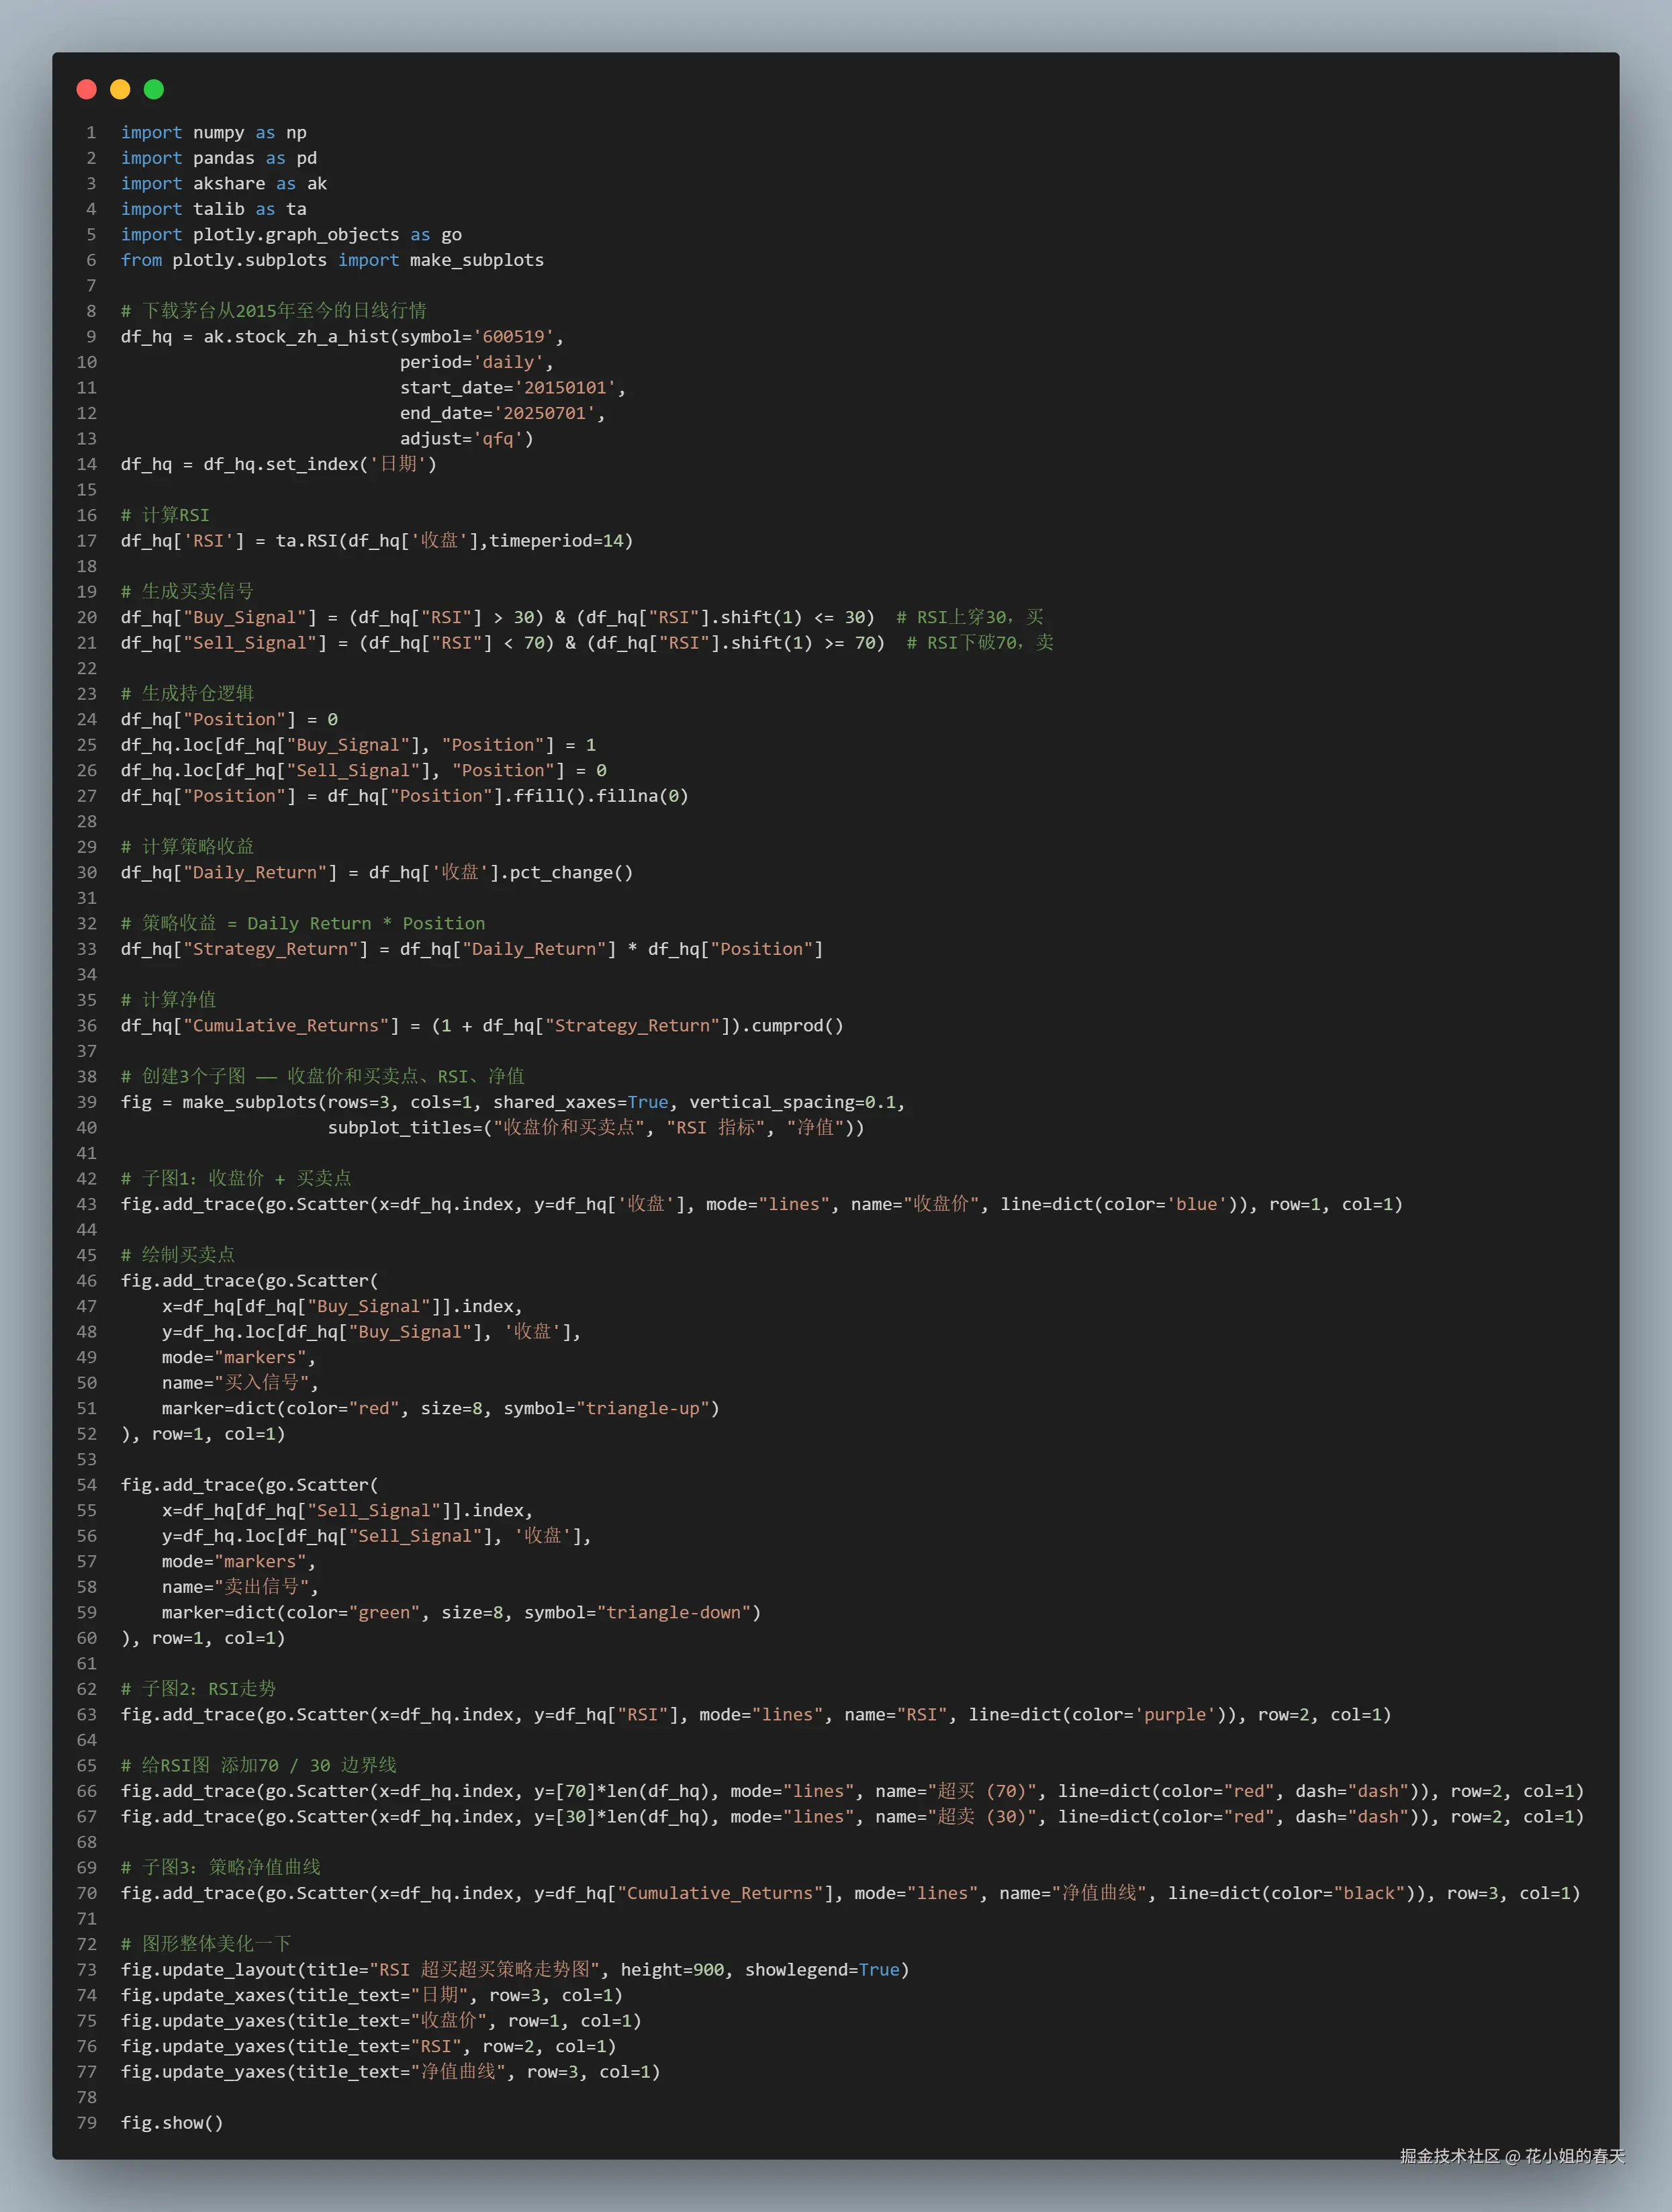
Task: Click the '20150101' start date string
Action: coord(564,388)
